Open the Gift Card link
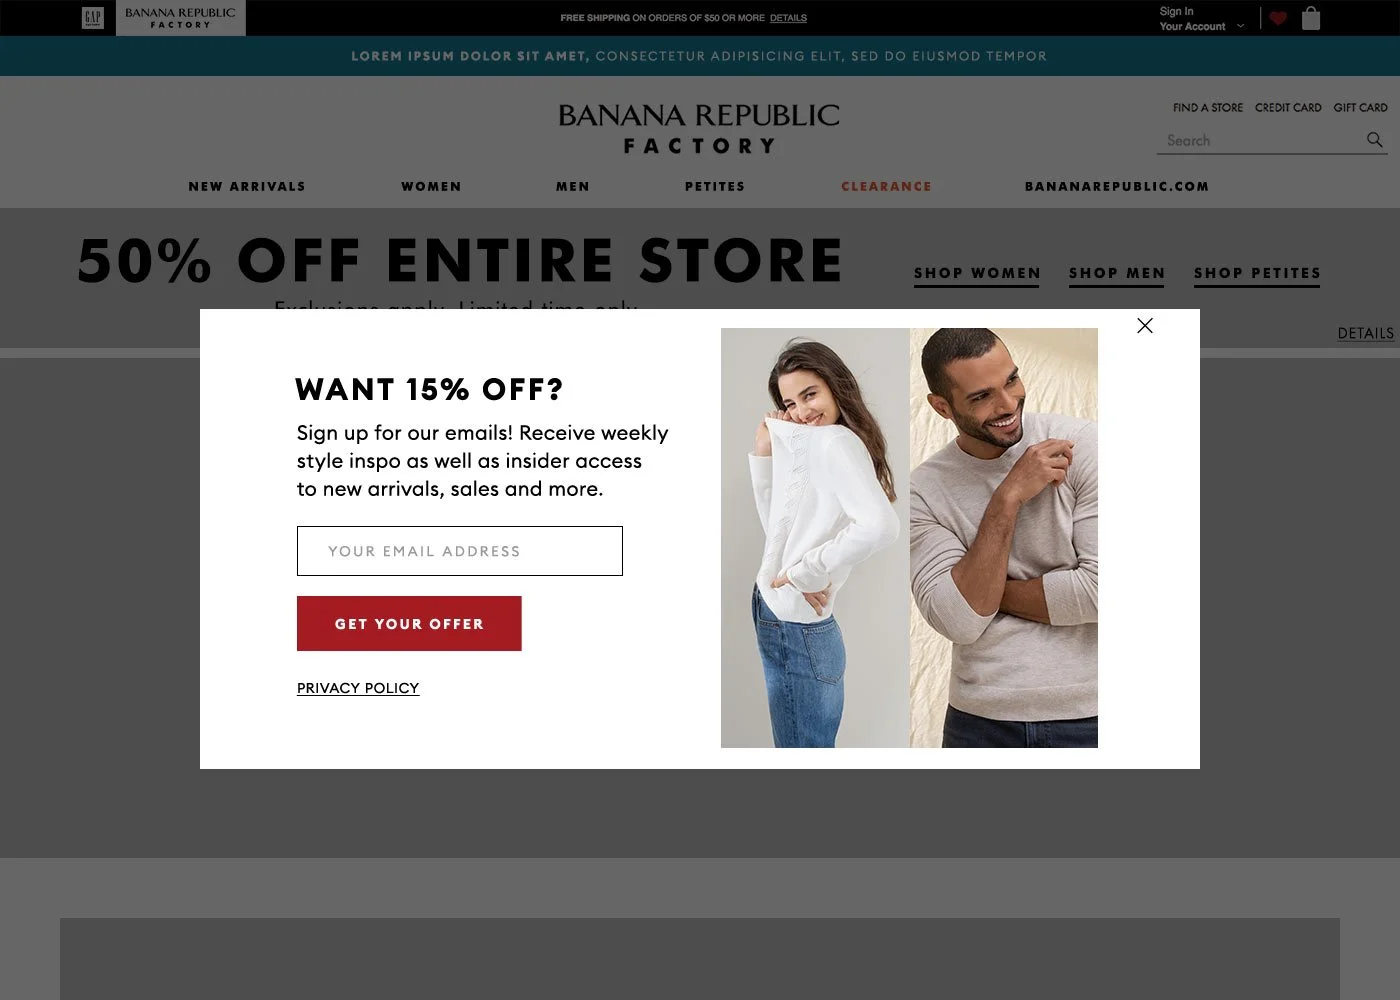 pyautogui.click(x=1360, y=107)
